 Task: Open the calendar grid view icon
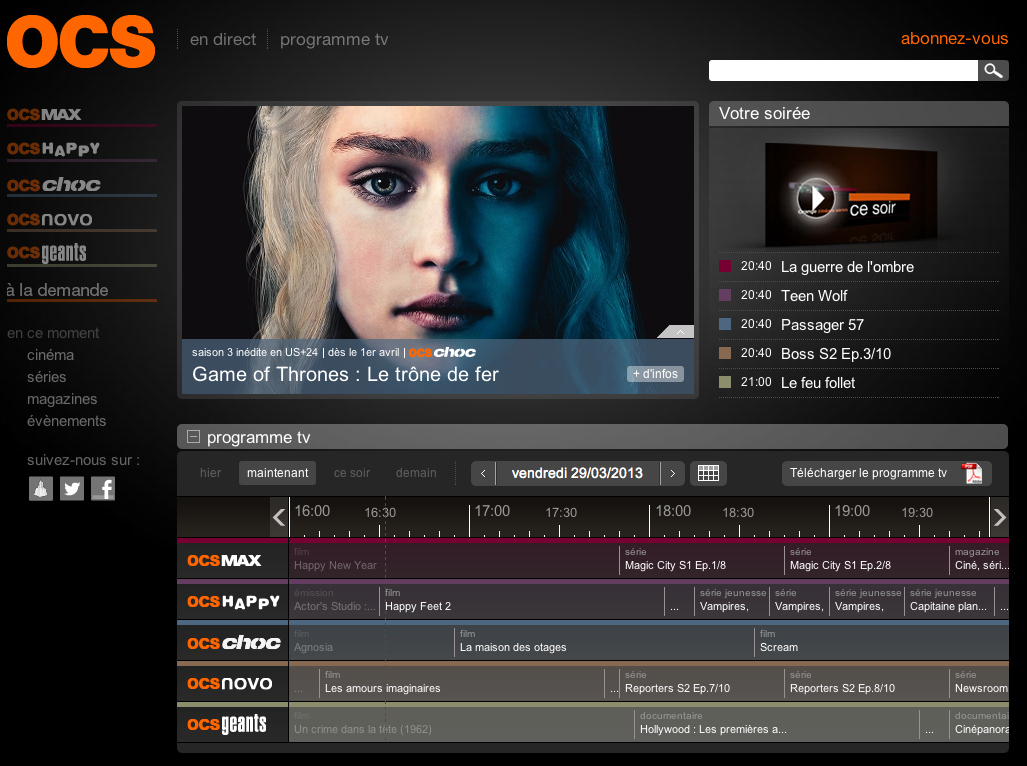[708, 473]
